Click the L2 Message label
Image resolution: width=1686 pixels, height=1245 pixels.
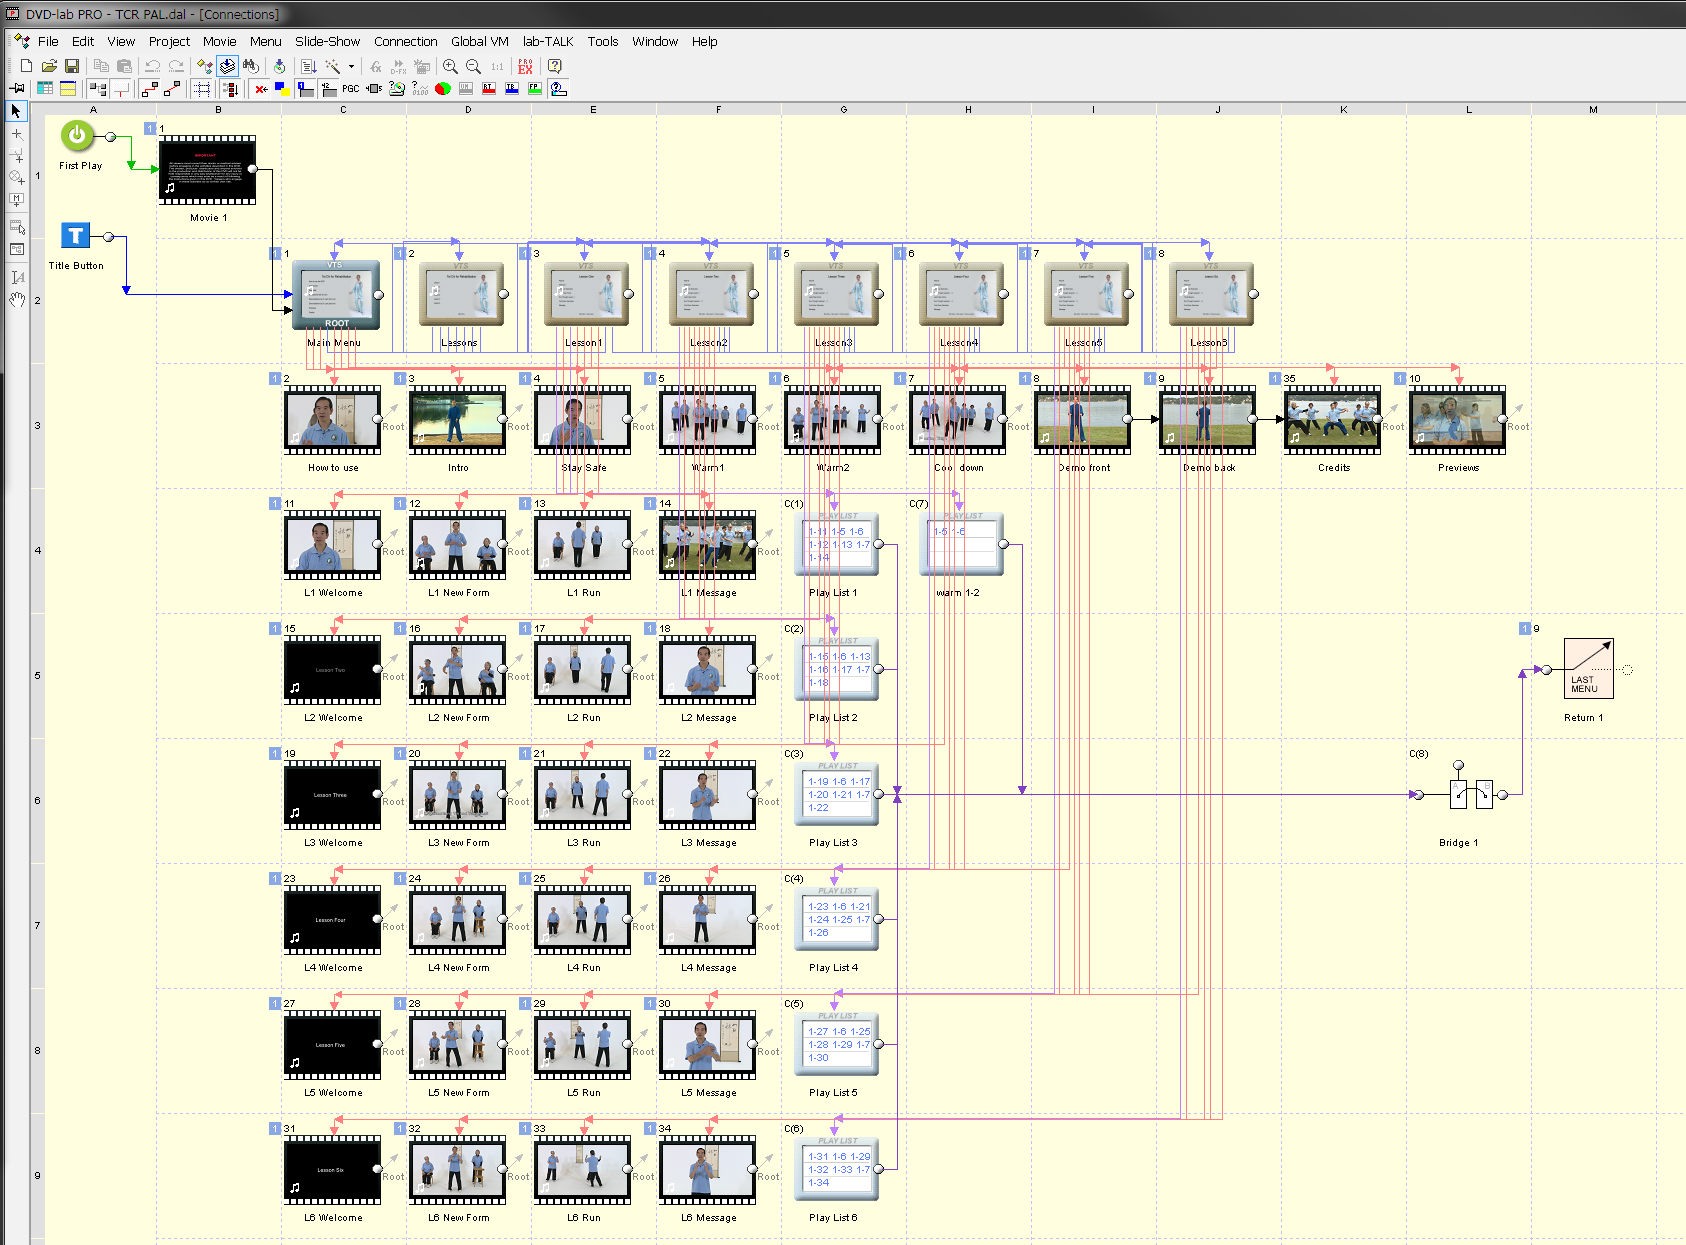click(709, 718)
